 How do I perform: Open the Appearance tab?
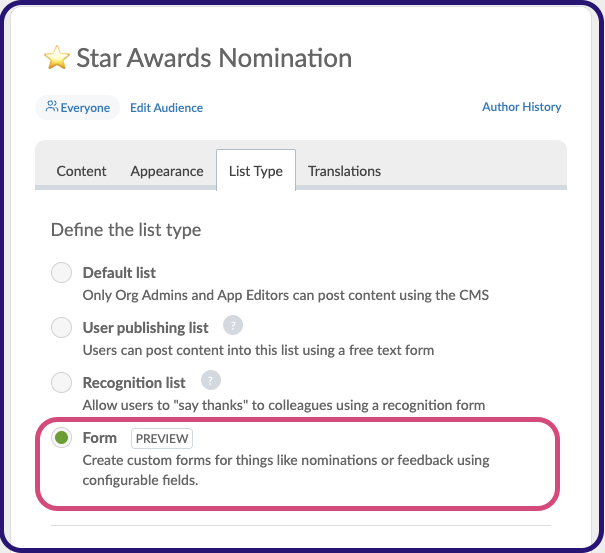(167, 171)
